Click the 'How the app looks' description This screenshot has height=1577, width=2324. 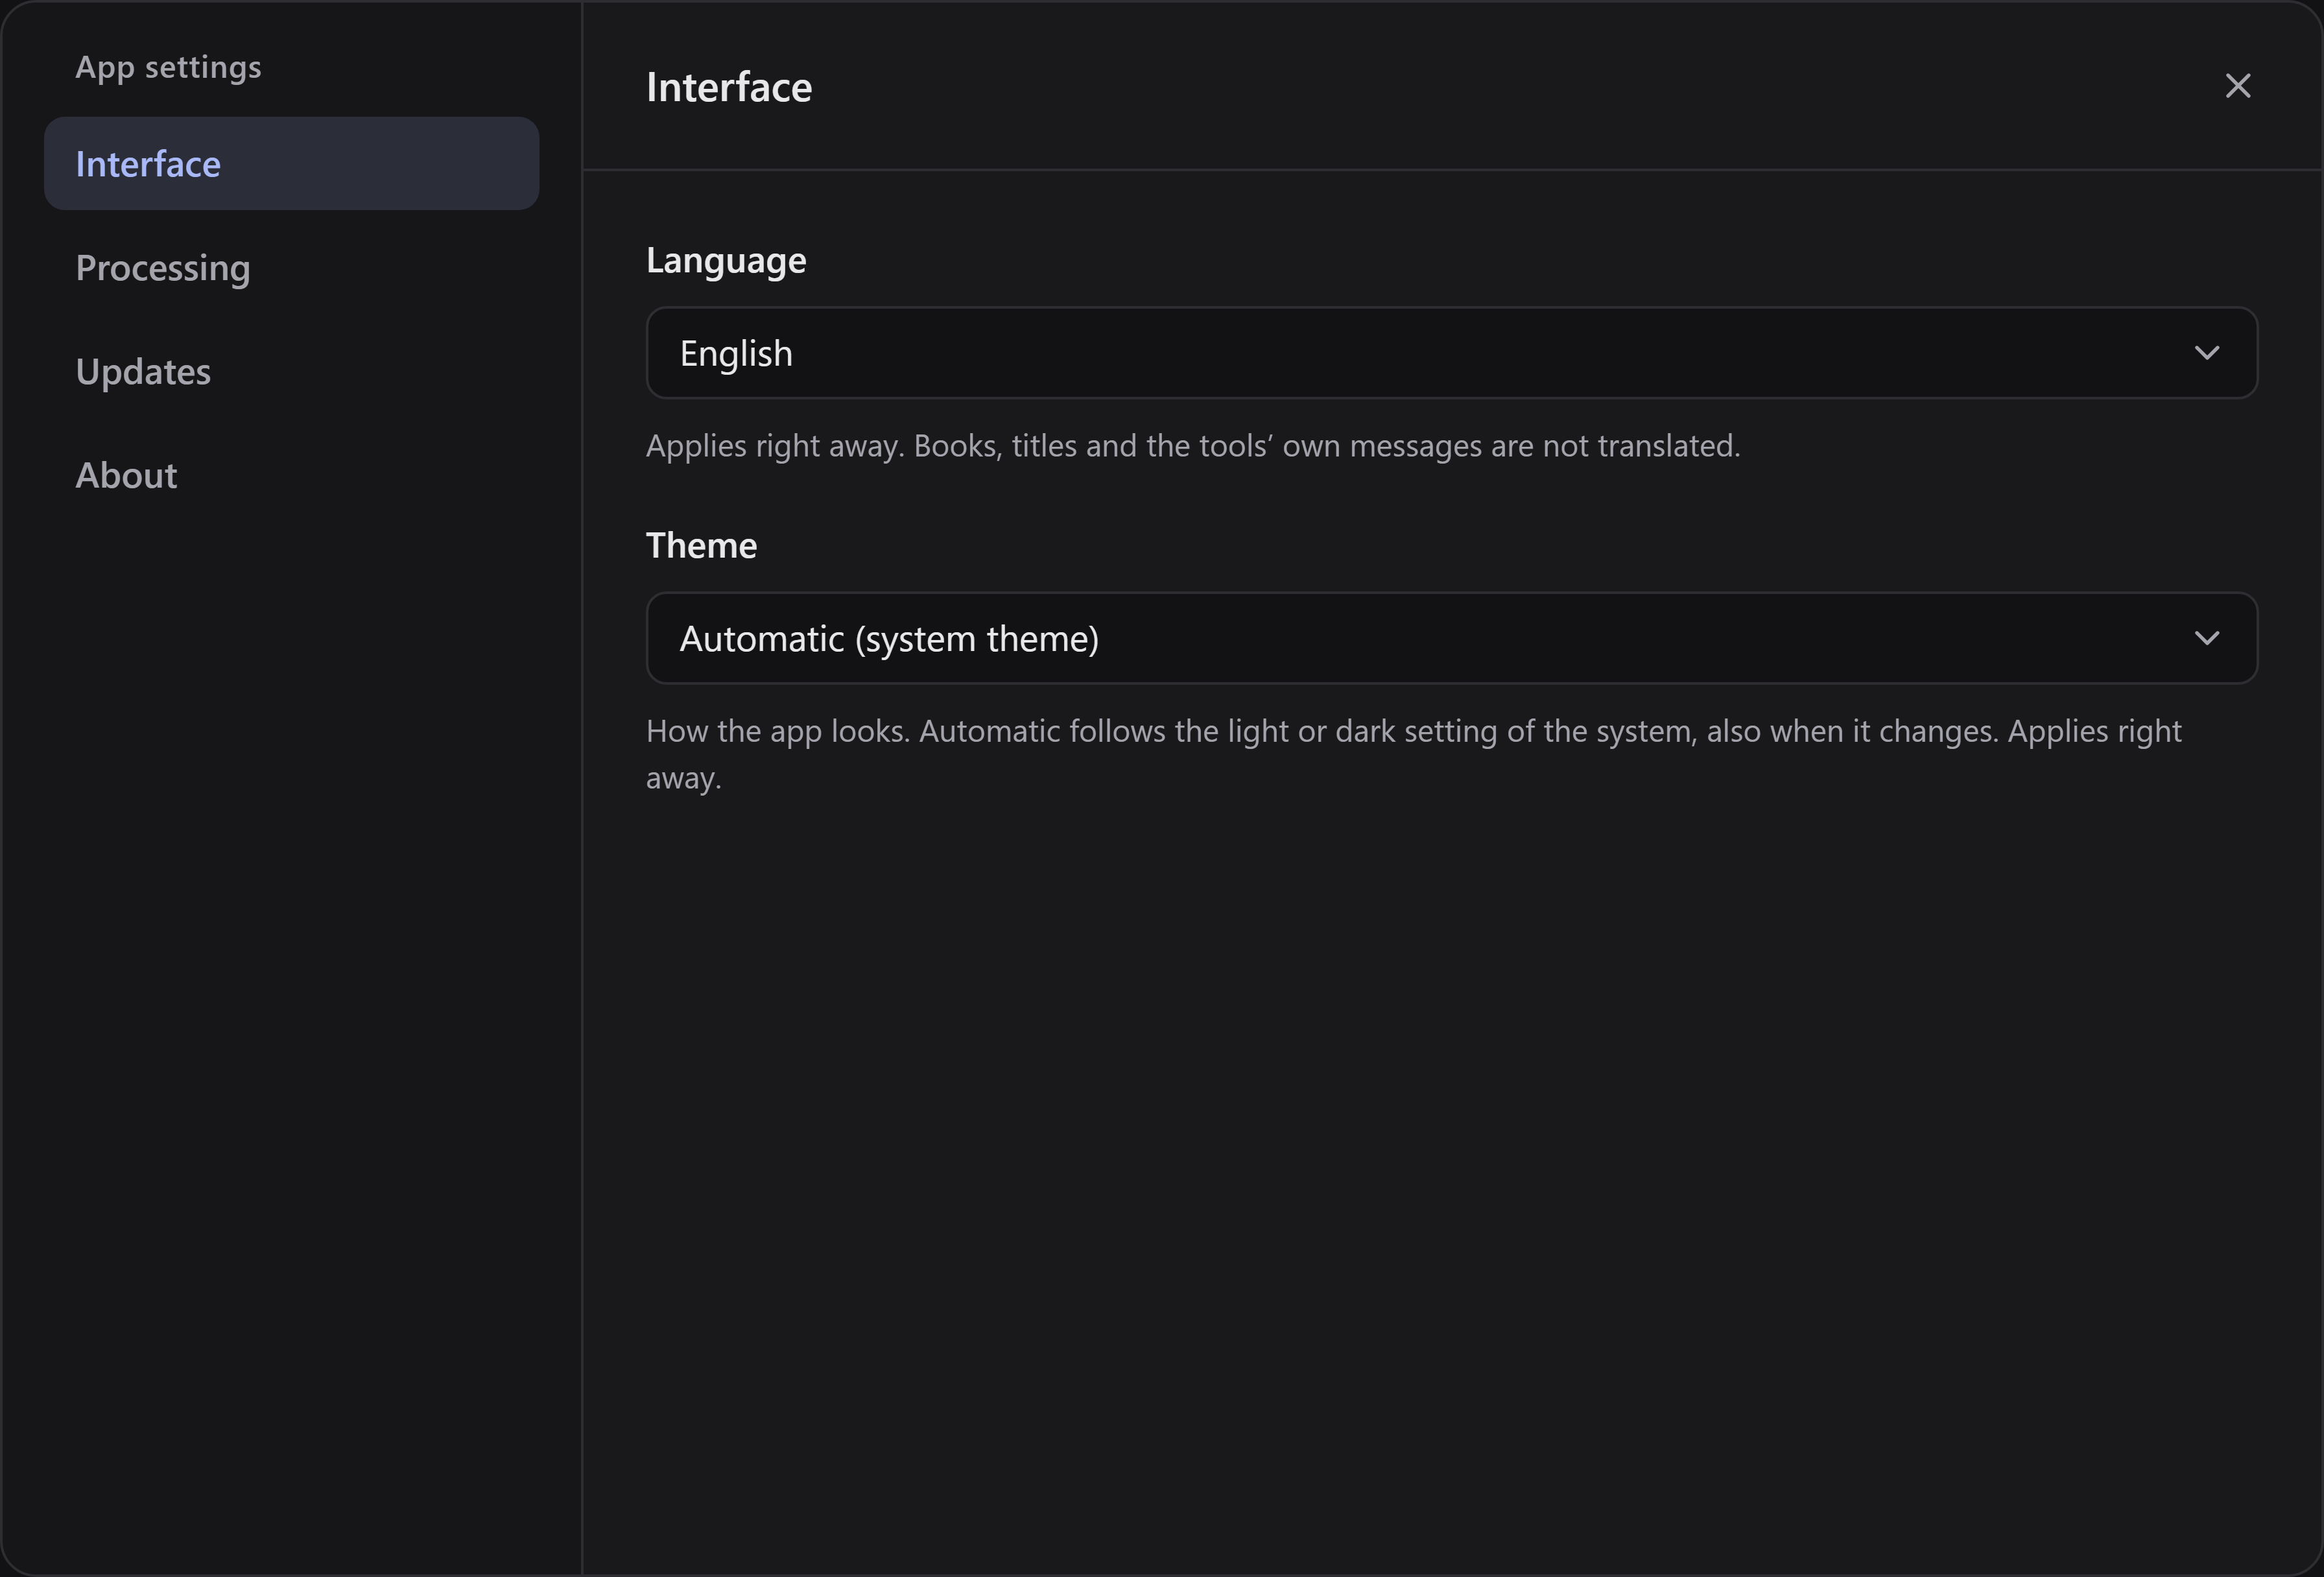click(x=1414, y=754)
